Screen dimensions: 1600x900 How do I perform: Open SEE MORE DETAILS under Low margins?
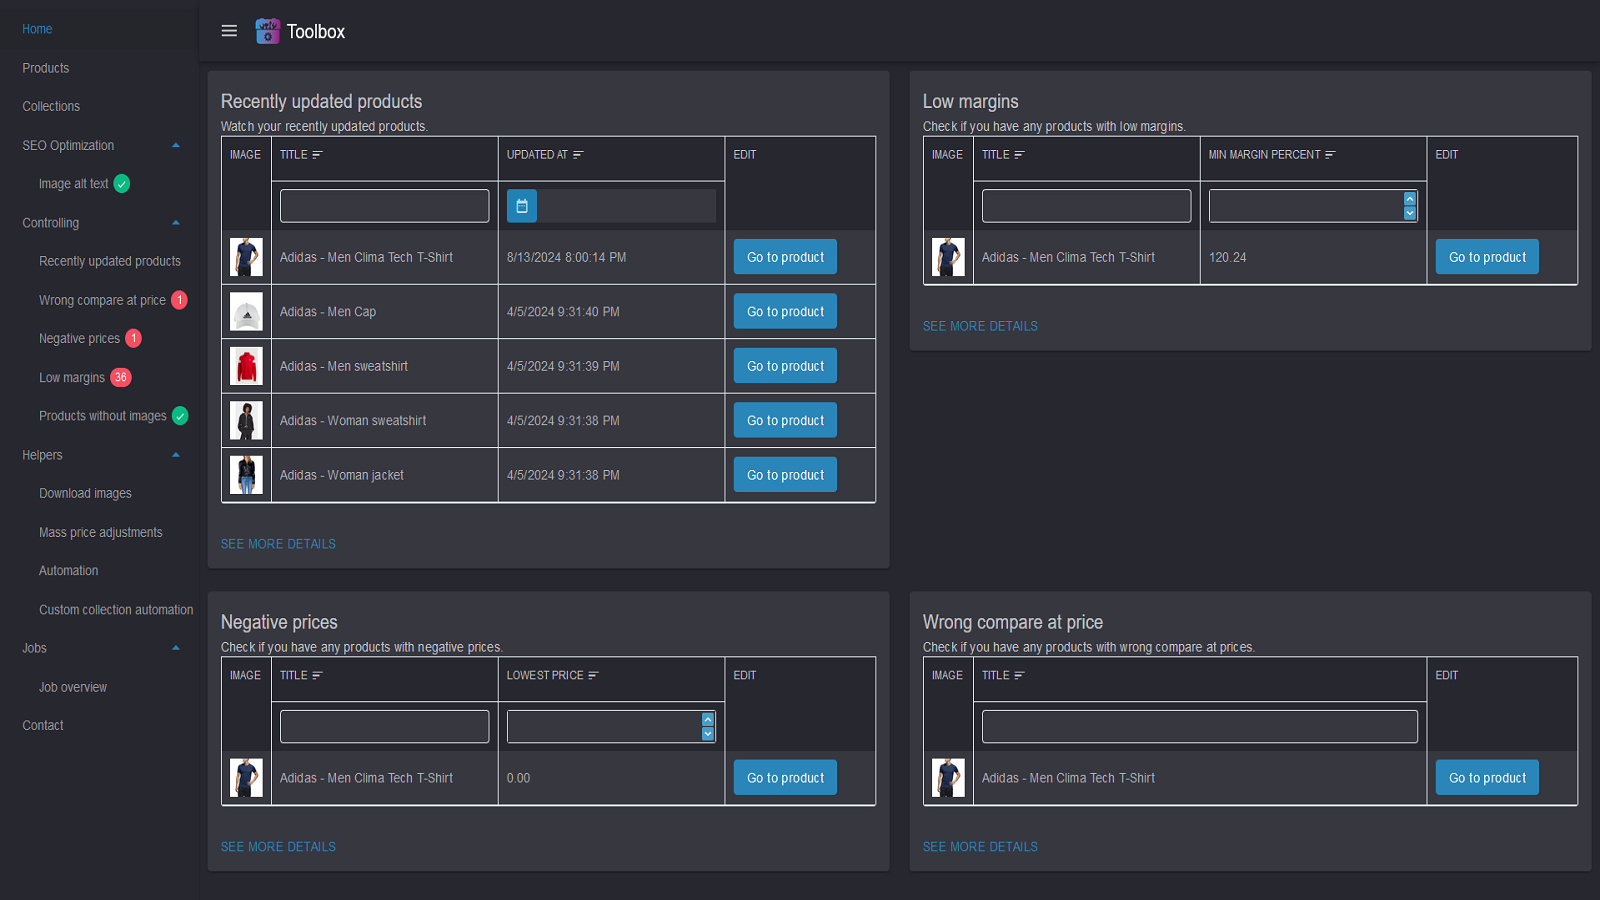980,325
